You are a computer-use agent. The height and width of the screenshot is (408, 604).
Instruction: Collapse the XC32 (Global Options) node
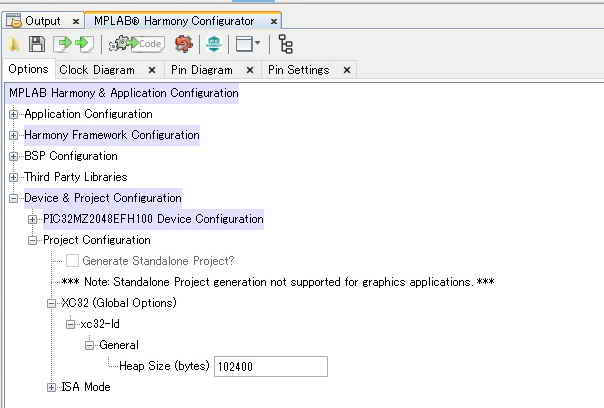click(51, 303)
